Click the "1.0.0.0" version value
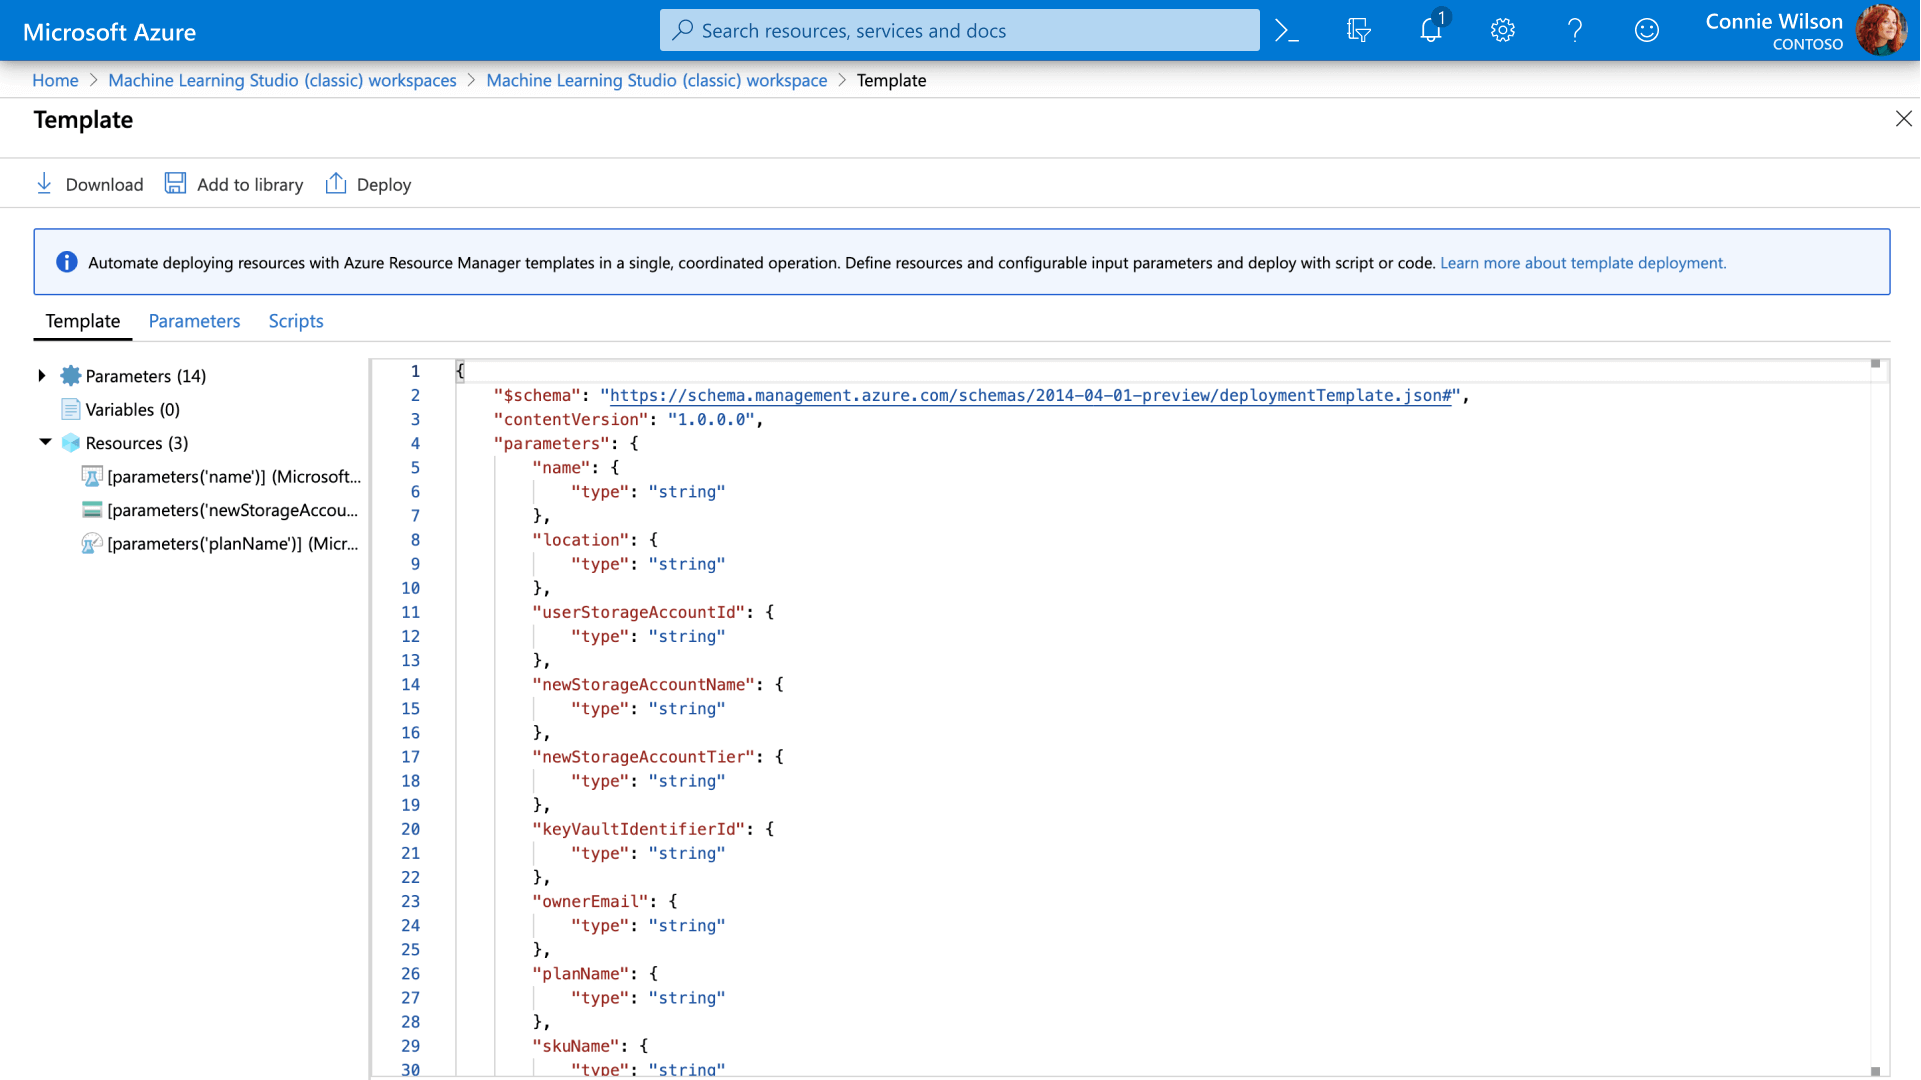1921x1080 pixels. (x=711, y=419)
